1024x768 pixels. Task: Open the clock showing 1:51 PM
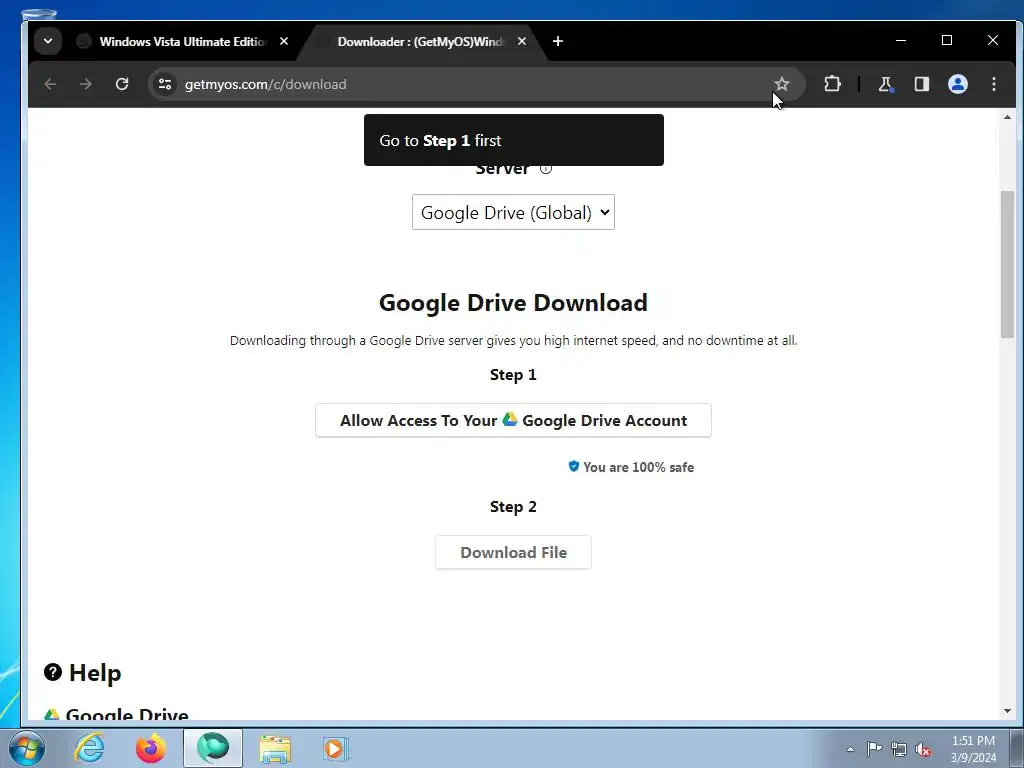coord(973,749)
